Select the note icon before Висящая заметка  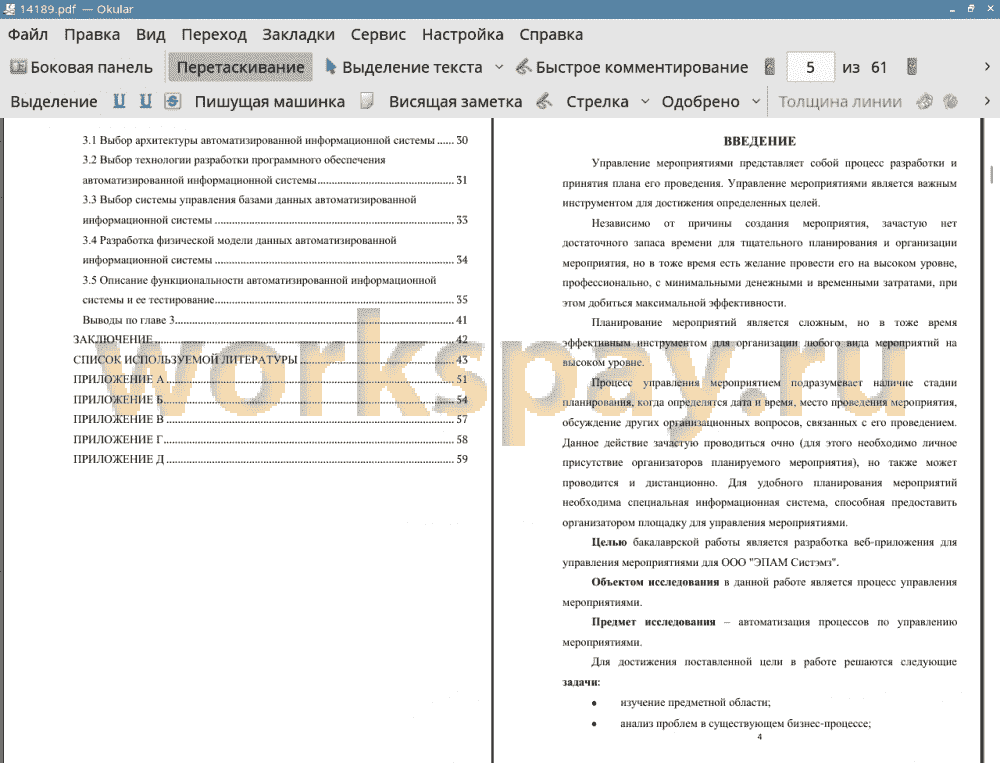pos(367,101)
